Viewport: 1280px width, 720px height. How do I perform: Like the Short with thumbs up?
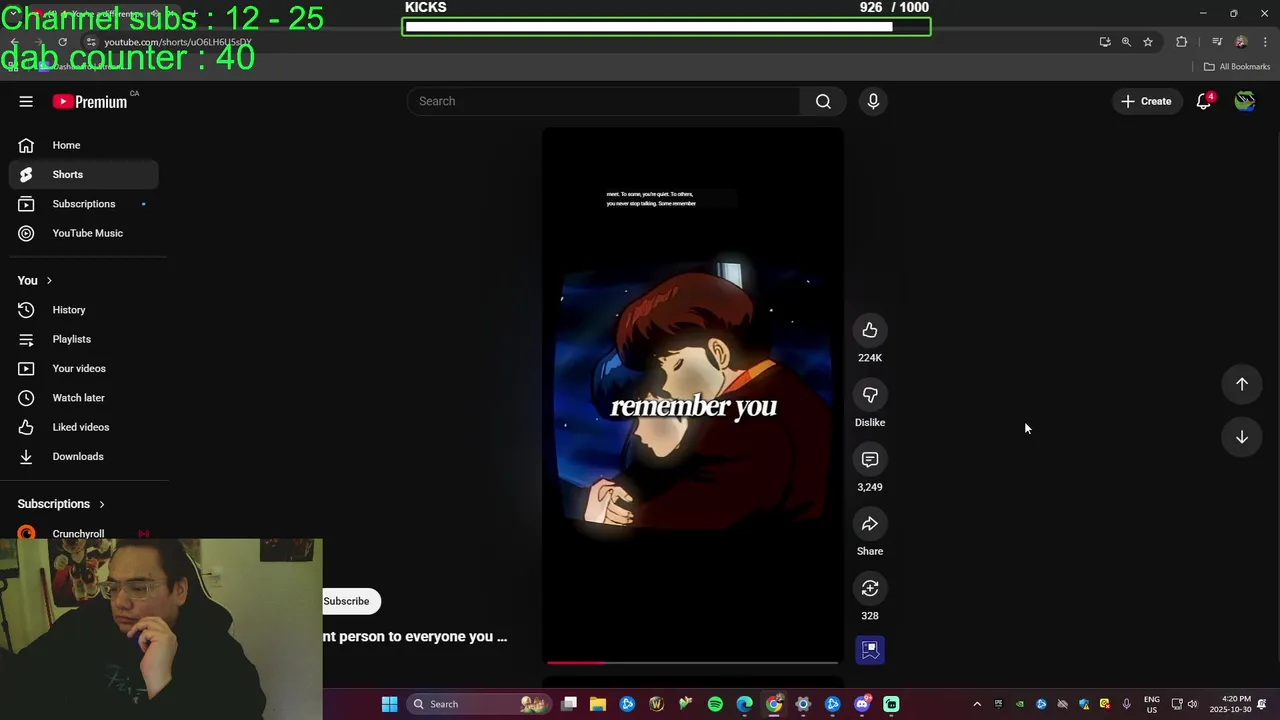coord(870,331)
